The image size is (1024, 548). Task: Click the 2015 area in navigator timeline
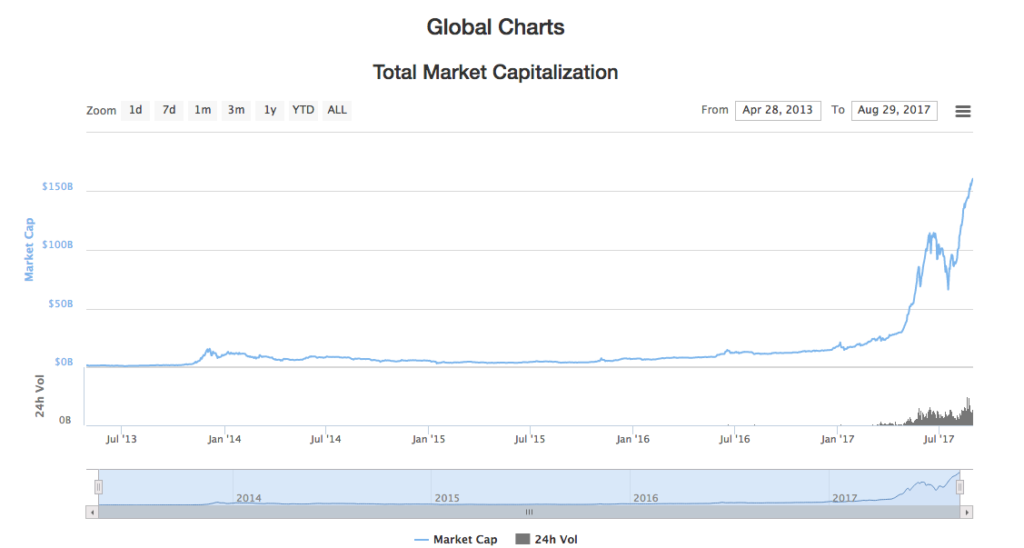(447, 497)
